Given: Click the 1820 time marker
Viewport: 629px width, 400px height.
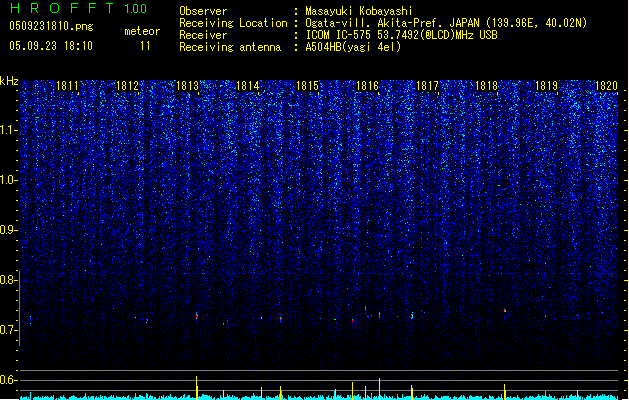Looking at the screenshot, I should (x=607, y=86).
